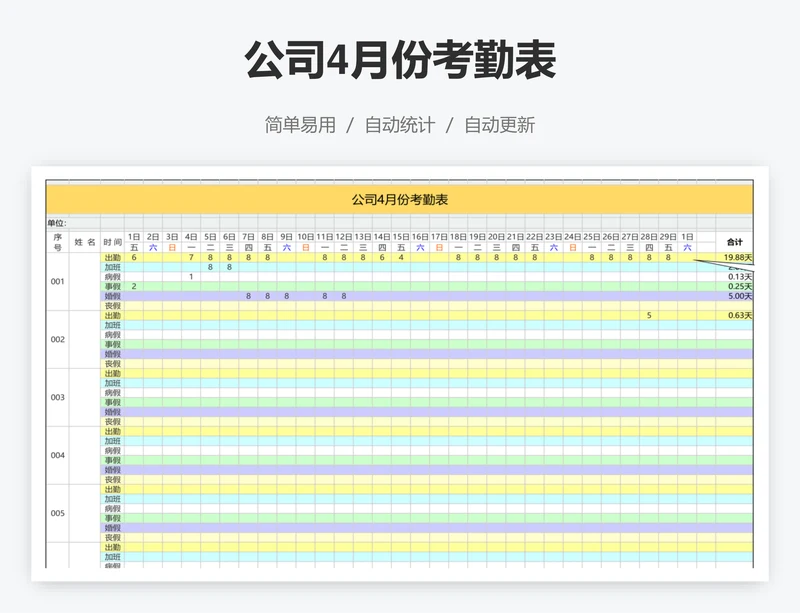Select the 28日 date header
The image size is (800, 613).
click(649, 237)
